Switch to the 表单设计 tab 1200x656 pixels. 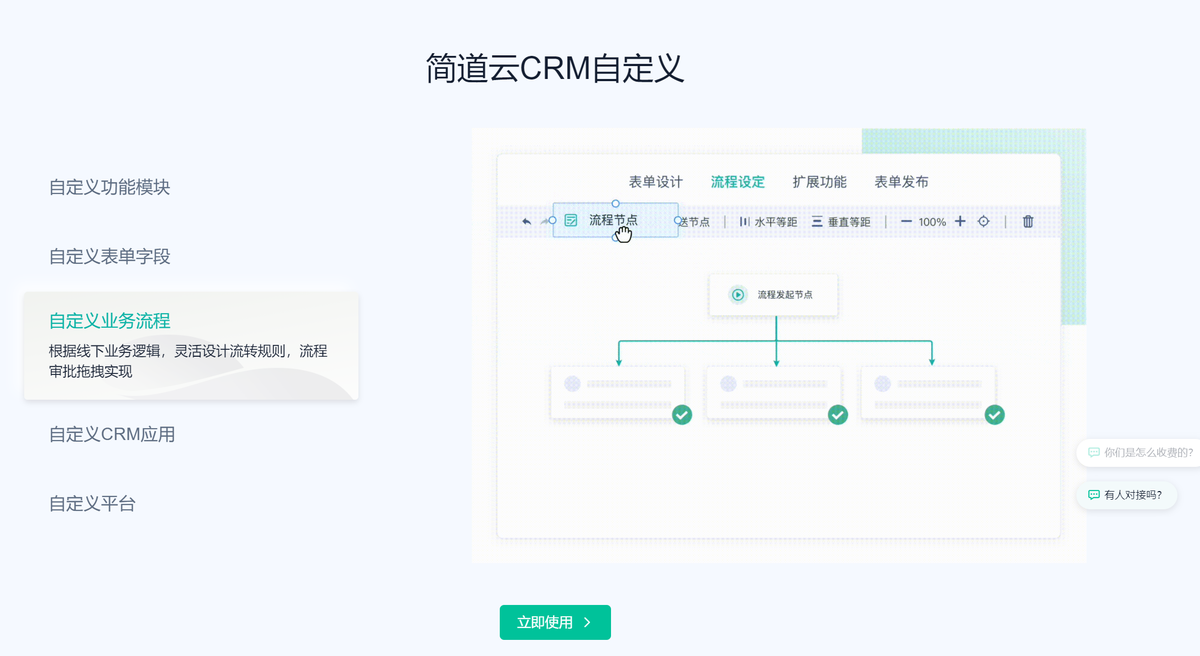pyautogui.click(x=656, y=182)
